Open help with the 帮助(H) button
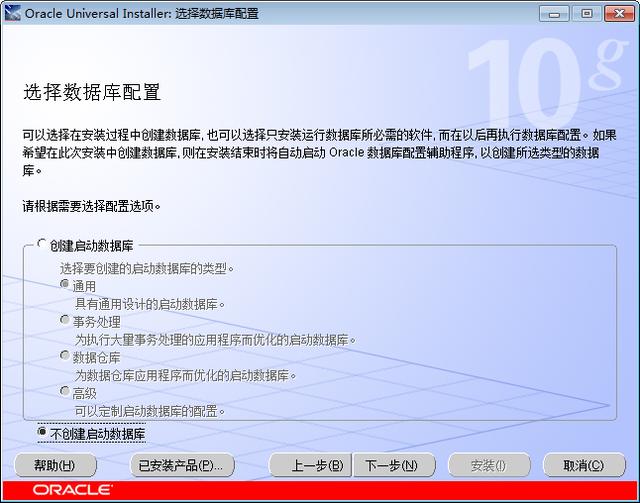This screenshot has height=503, width=640. pos(54,465)
